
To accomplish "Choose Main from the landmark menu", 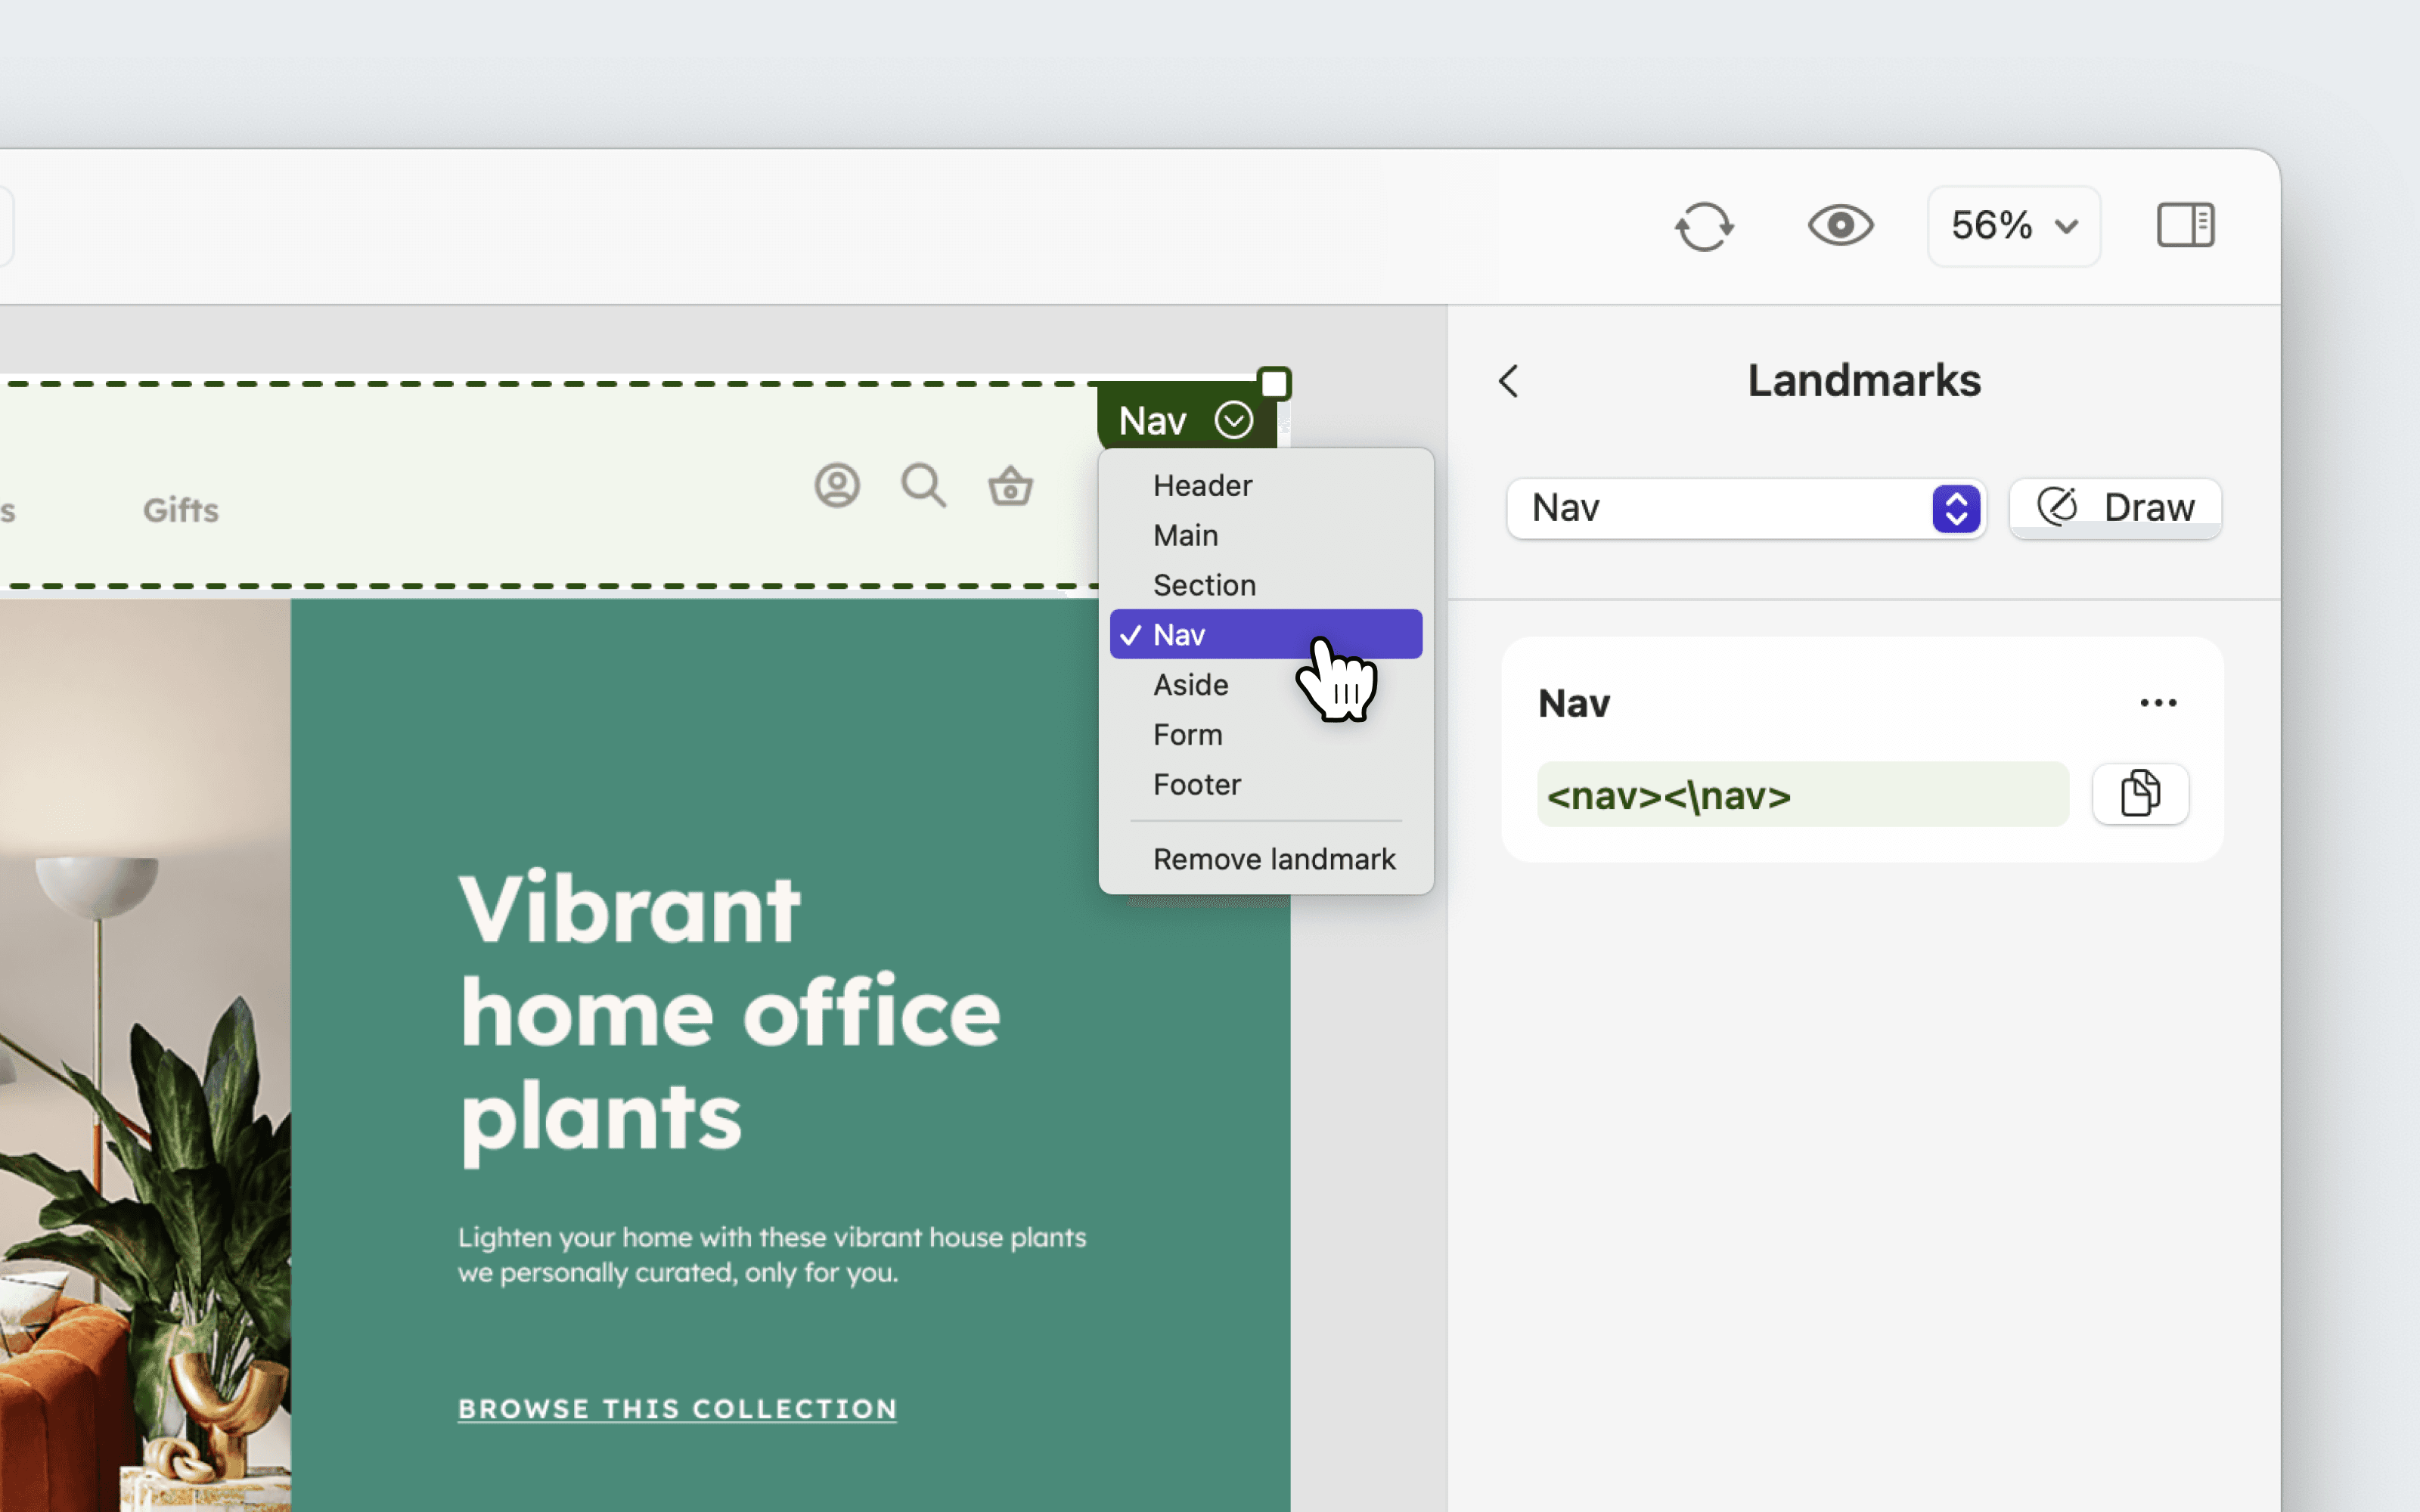I will point(1185,536).
